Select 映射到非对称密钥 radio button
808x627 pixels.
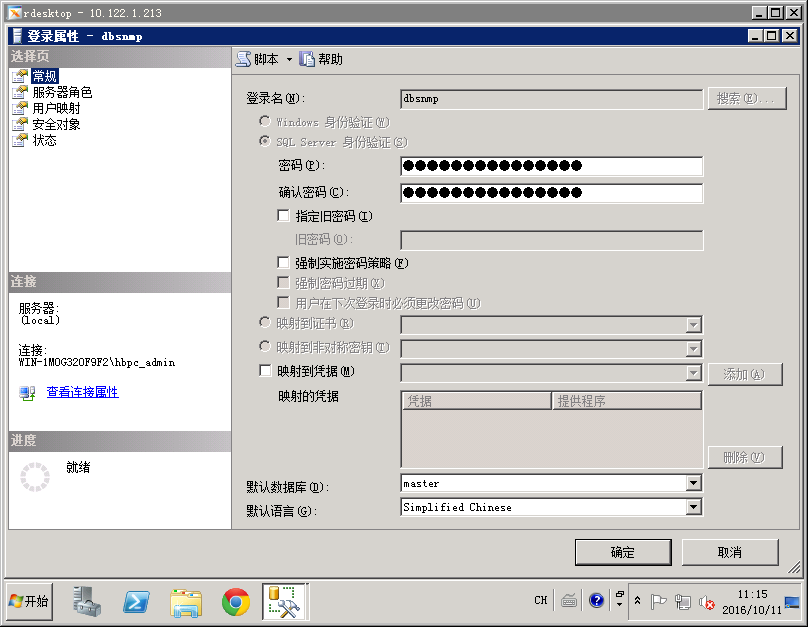[265, 346]
